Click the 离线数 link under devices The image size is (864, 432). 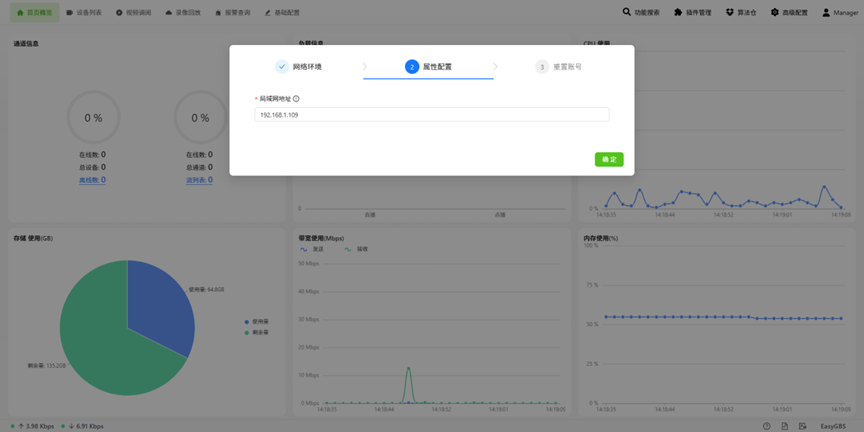92,180
